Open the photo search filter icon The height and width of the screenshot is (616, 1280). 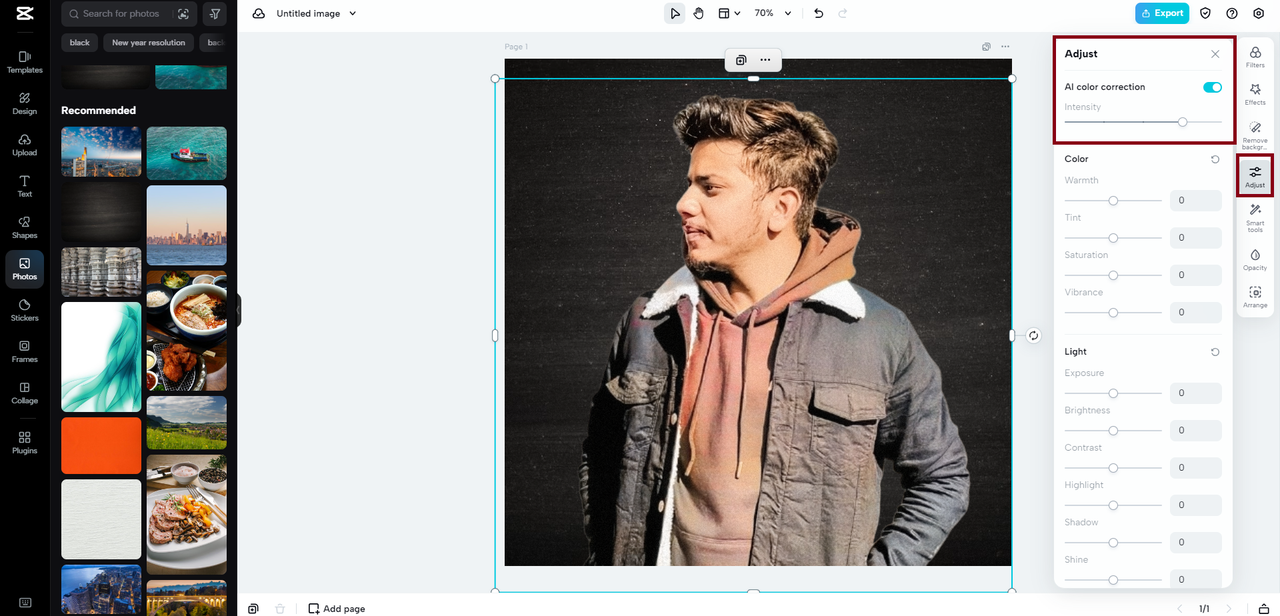(215, 14)
